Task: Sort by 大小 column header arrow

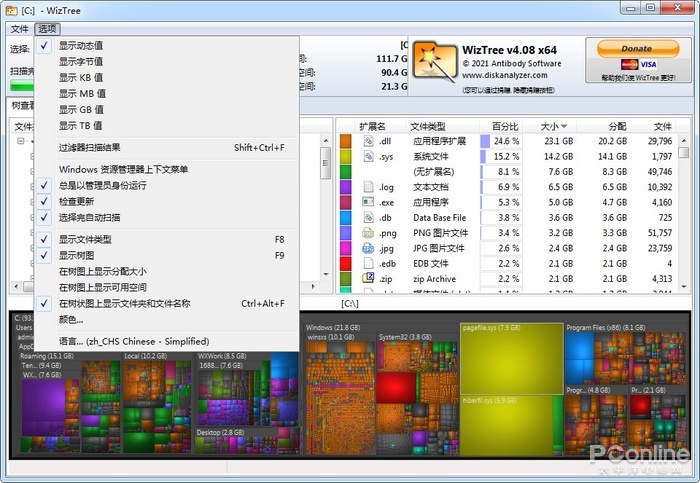Action: [564, 127]
